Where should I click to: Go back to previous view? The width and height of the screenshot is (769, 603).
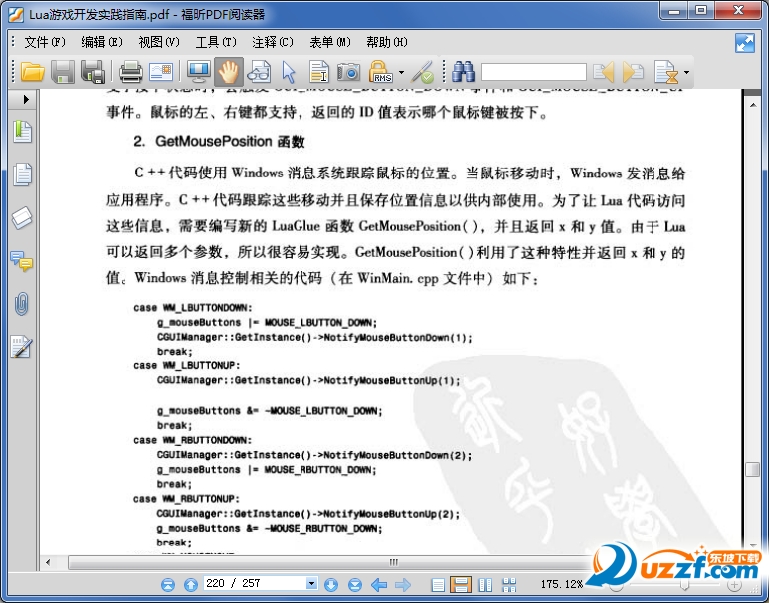click(x=379, y=584)
